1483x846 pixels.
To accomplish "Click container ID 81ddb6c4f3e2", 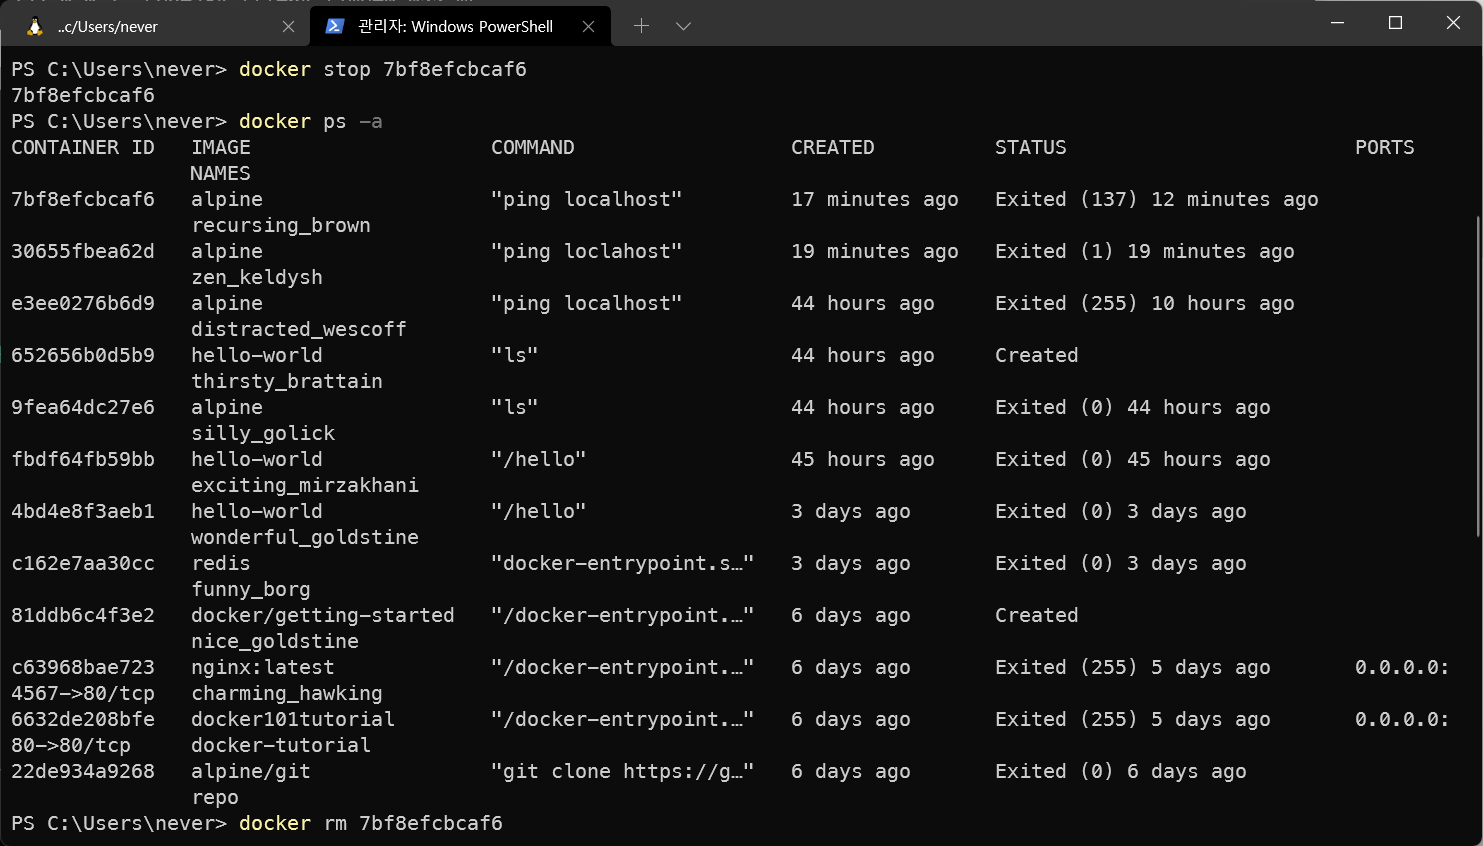I will pyautogui.click(x=83, y=615).
